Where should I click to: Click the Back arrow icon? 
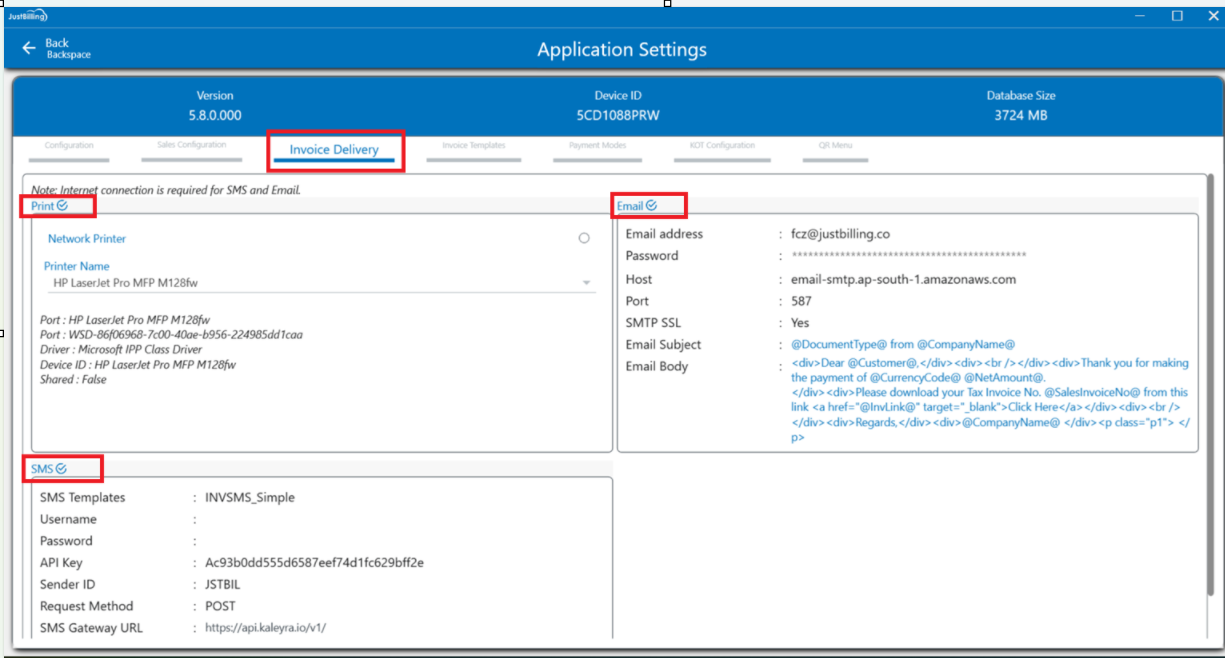pos(29,48)
